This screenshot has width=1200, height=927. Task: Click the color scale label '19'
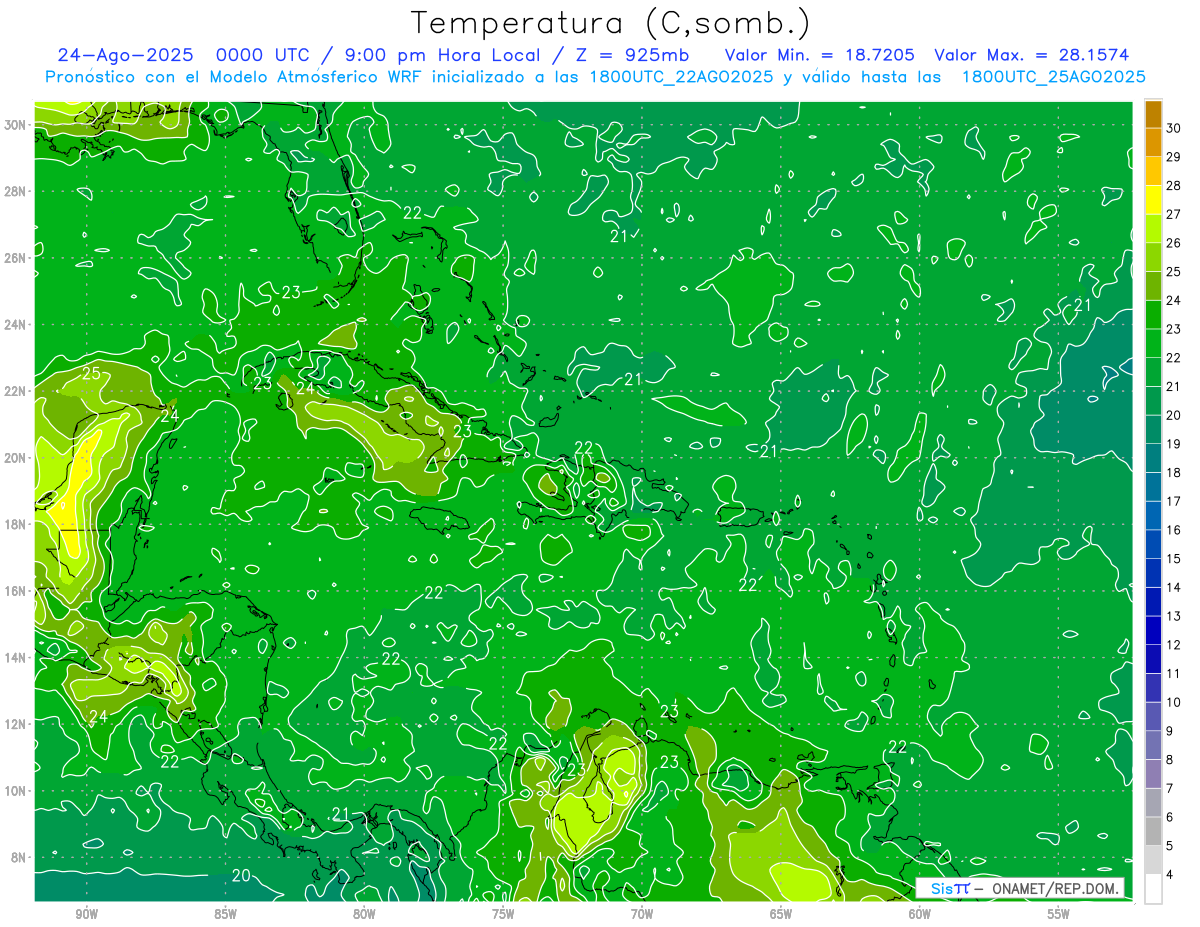coord(1173,444)
